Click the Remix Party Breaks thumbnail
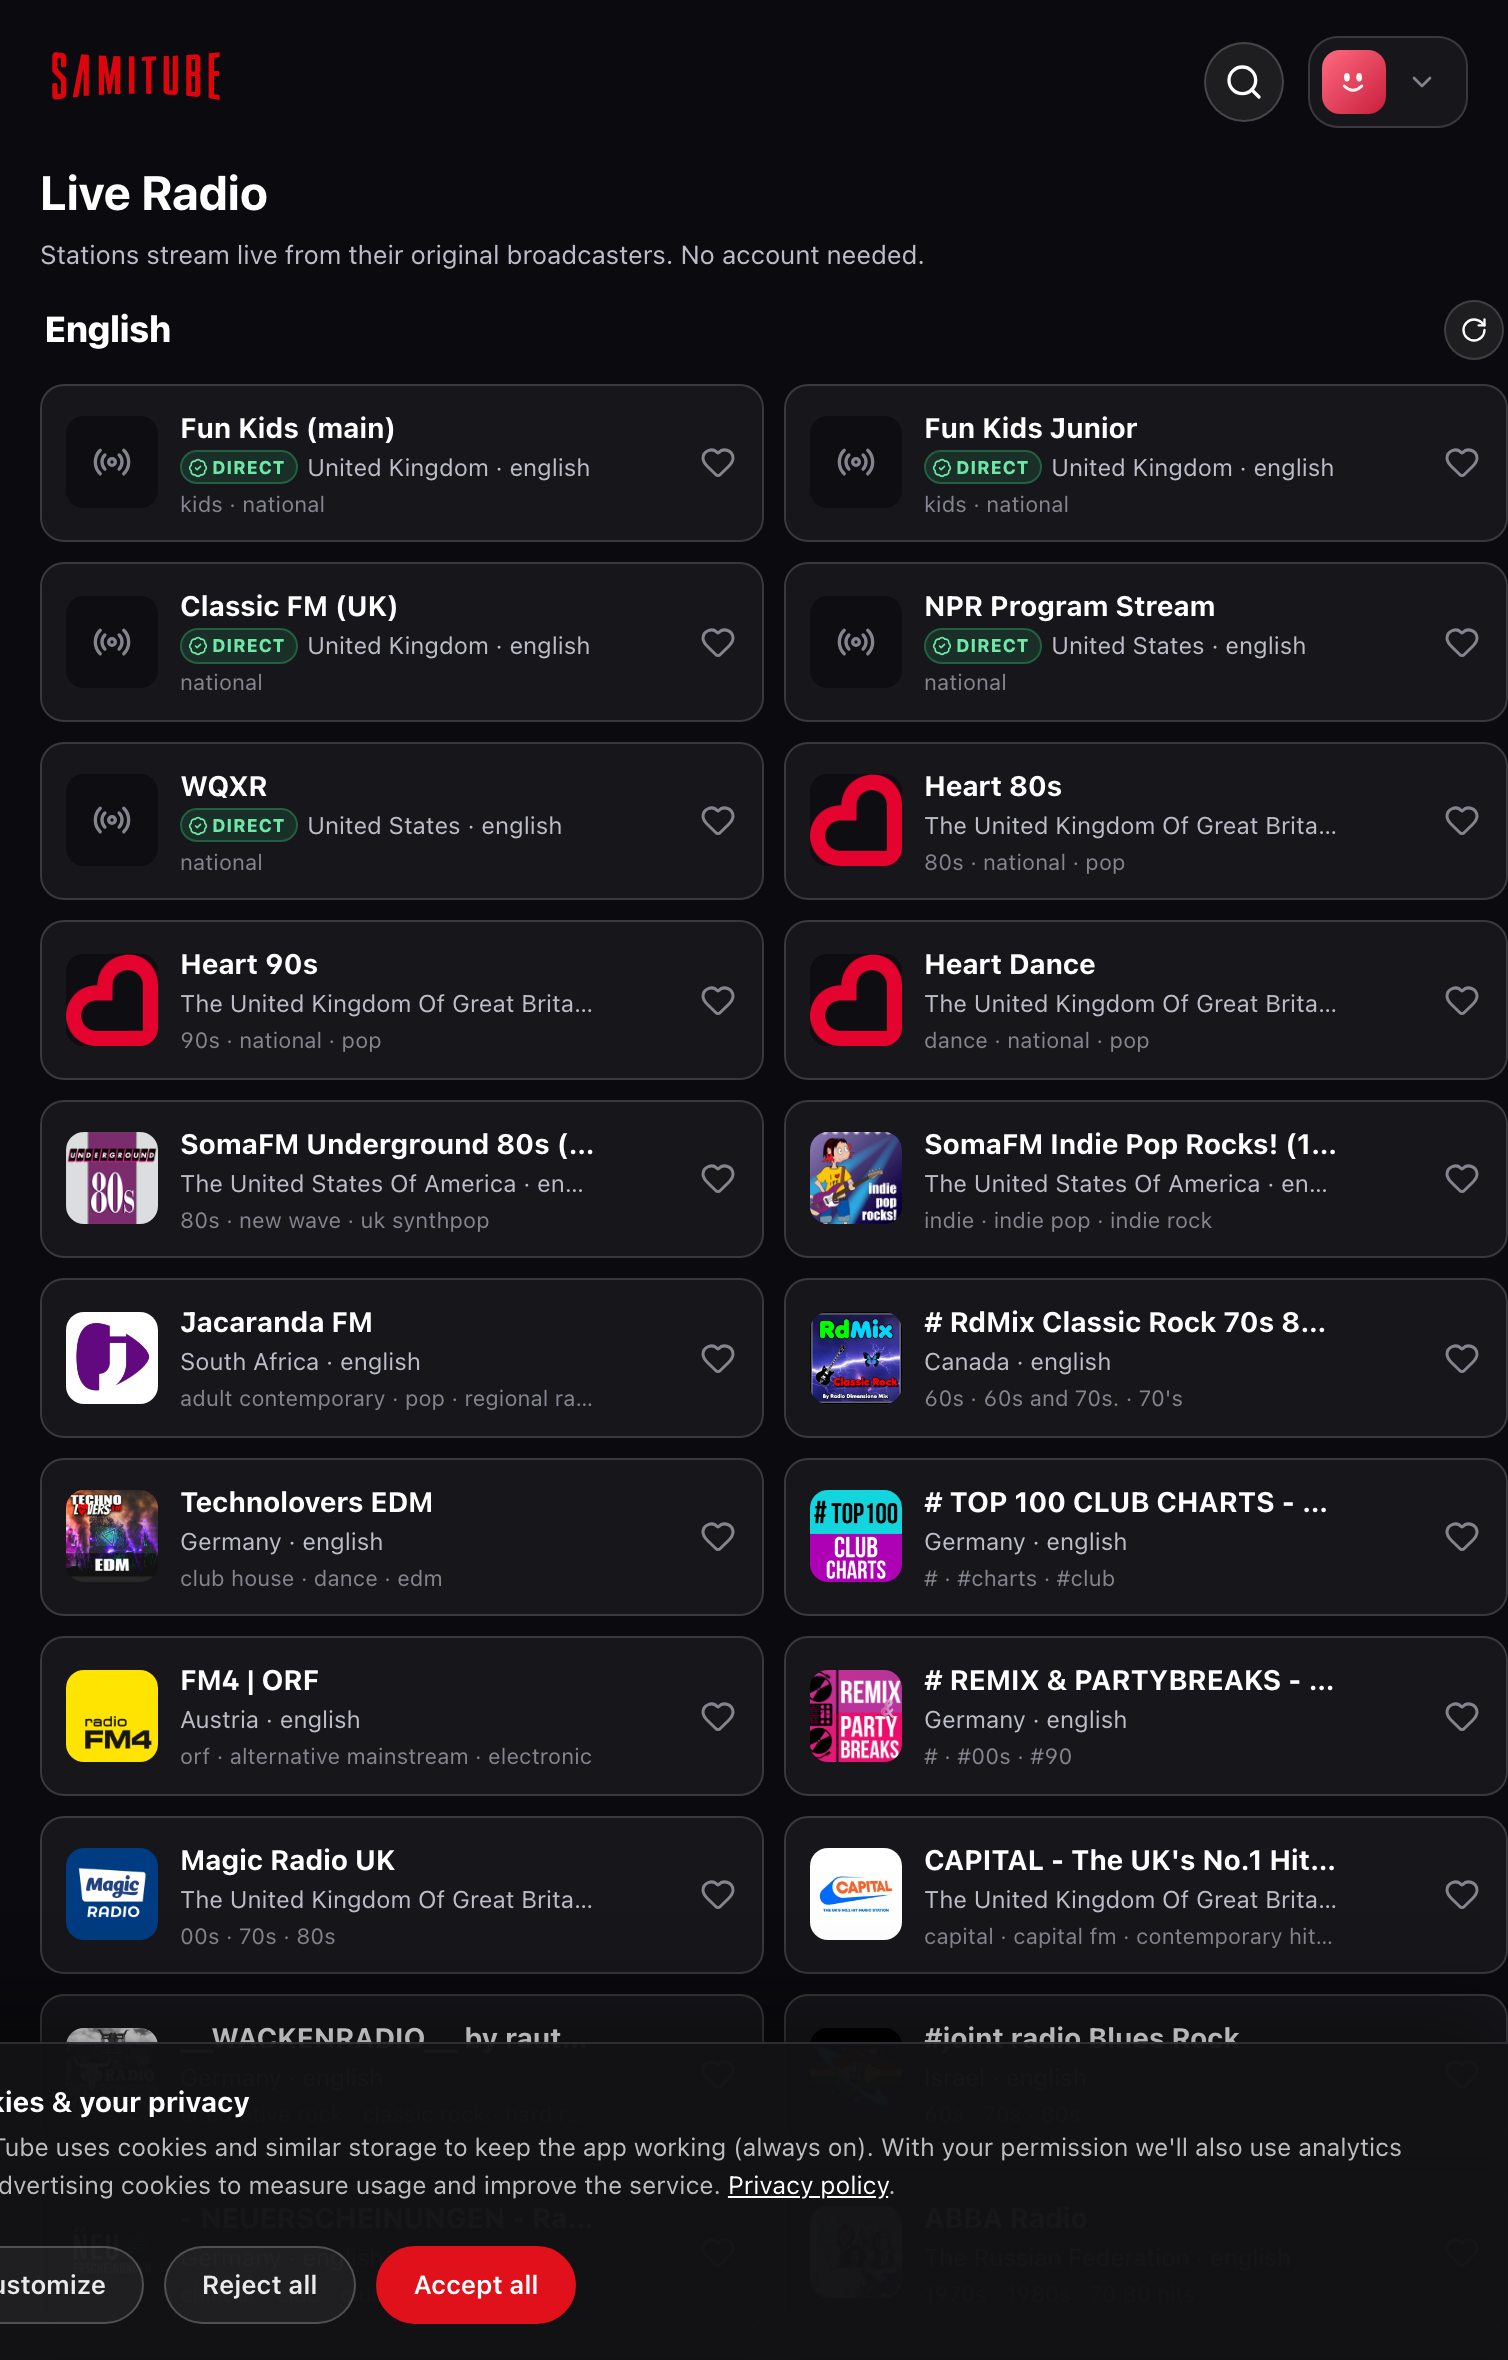The height and width of the screenshot is (2360, 1508). click(856, 1716)
